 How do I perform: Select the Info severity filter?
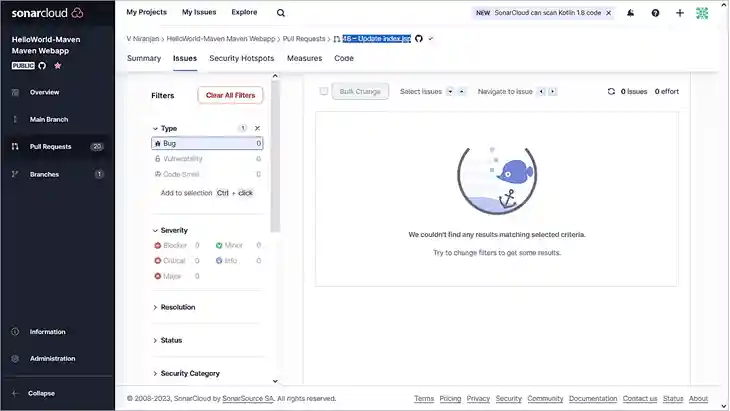(x=238, y=261)
